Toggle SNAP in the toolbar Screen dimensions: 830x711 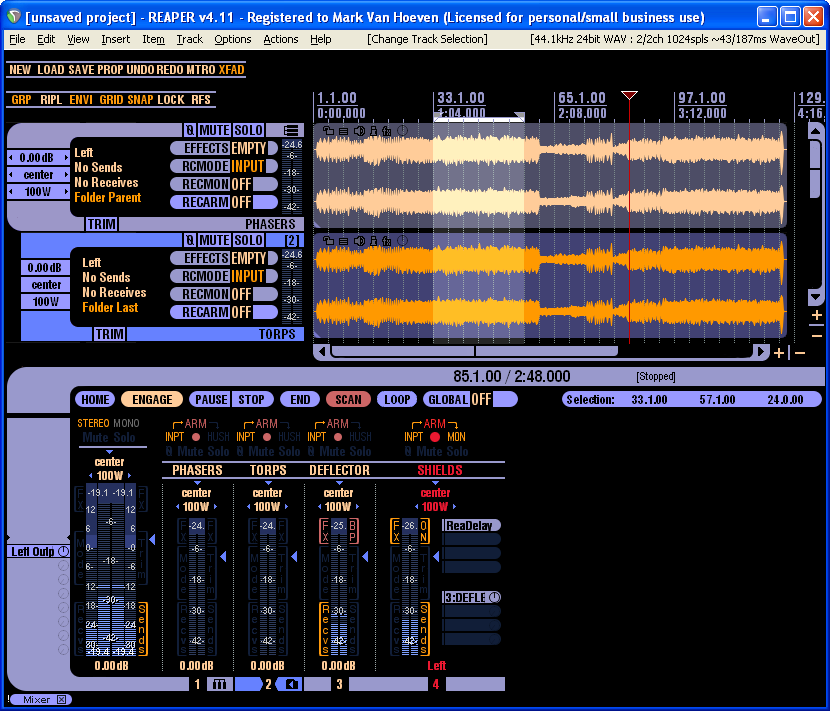click(x=140, y=100)
